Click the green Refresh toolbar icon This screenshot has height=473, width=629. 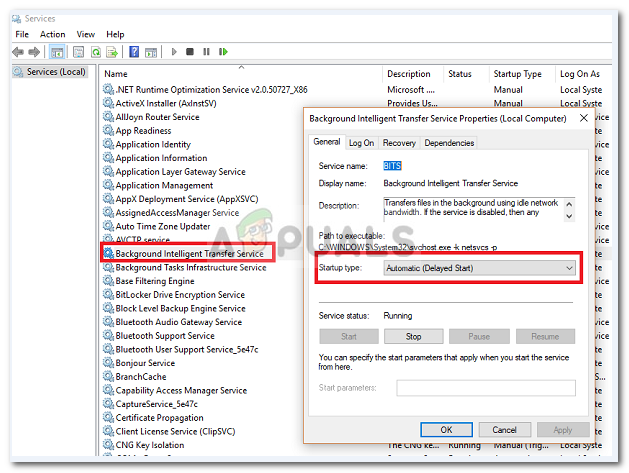tap(95, 52)
